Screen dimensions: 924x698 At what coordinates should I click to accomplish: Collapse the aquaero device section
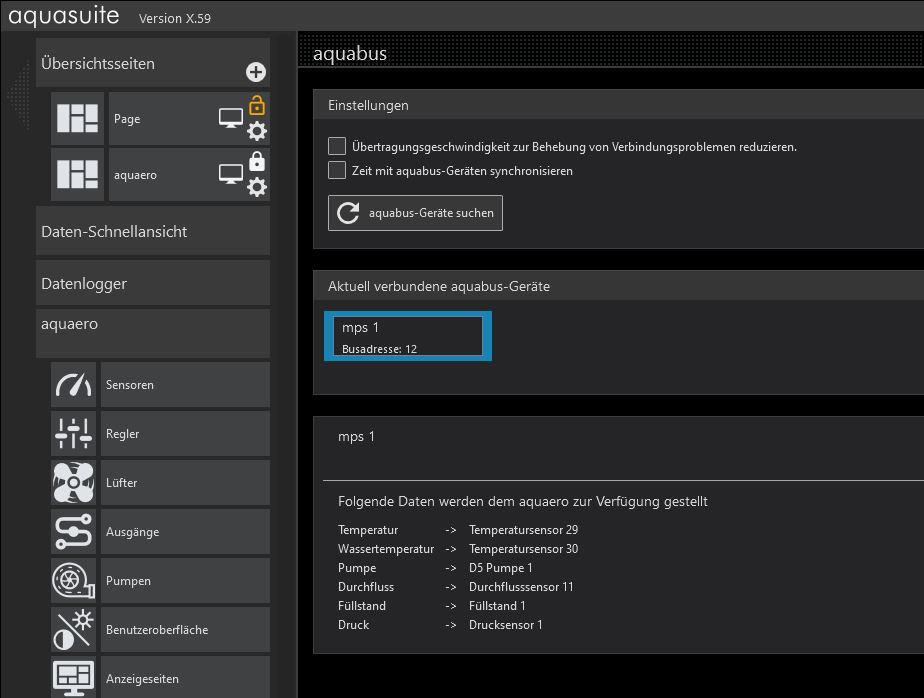click(153, 333)
